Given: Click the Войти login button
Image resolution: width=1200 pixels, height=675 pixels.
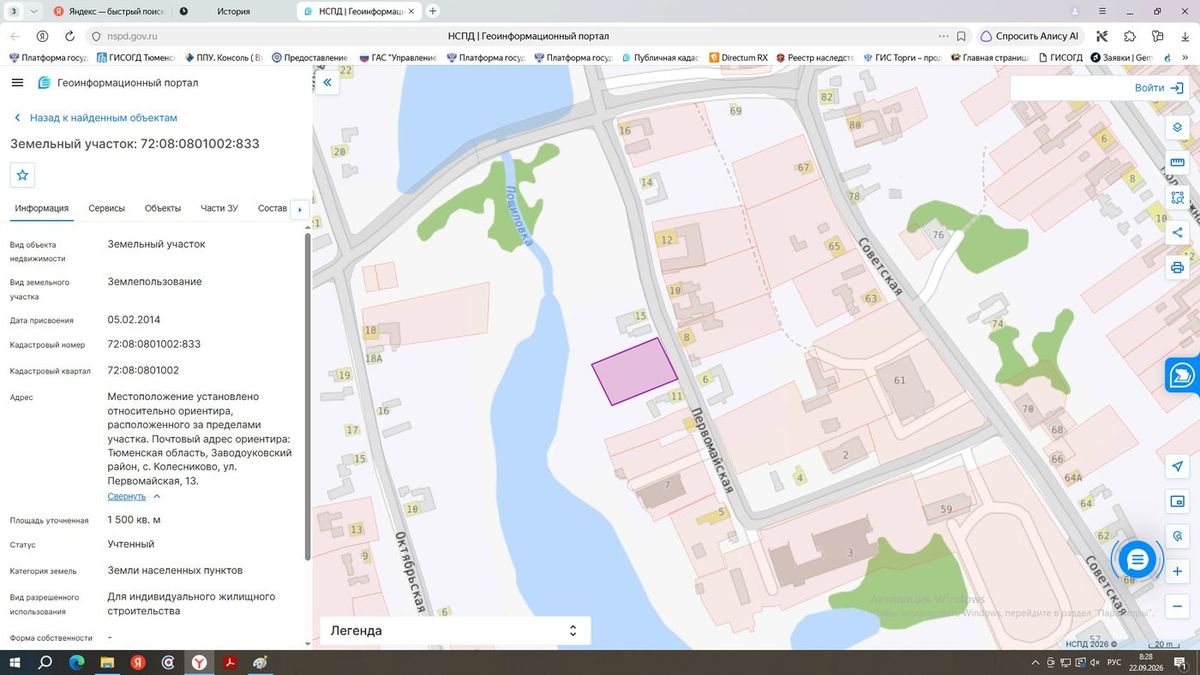Looking at the screenshot, I should tap(1158, 88).
